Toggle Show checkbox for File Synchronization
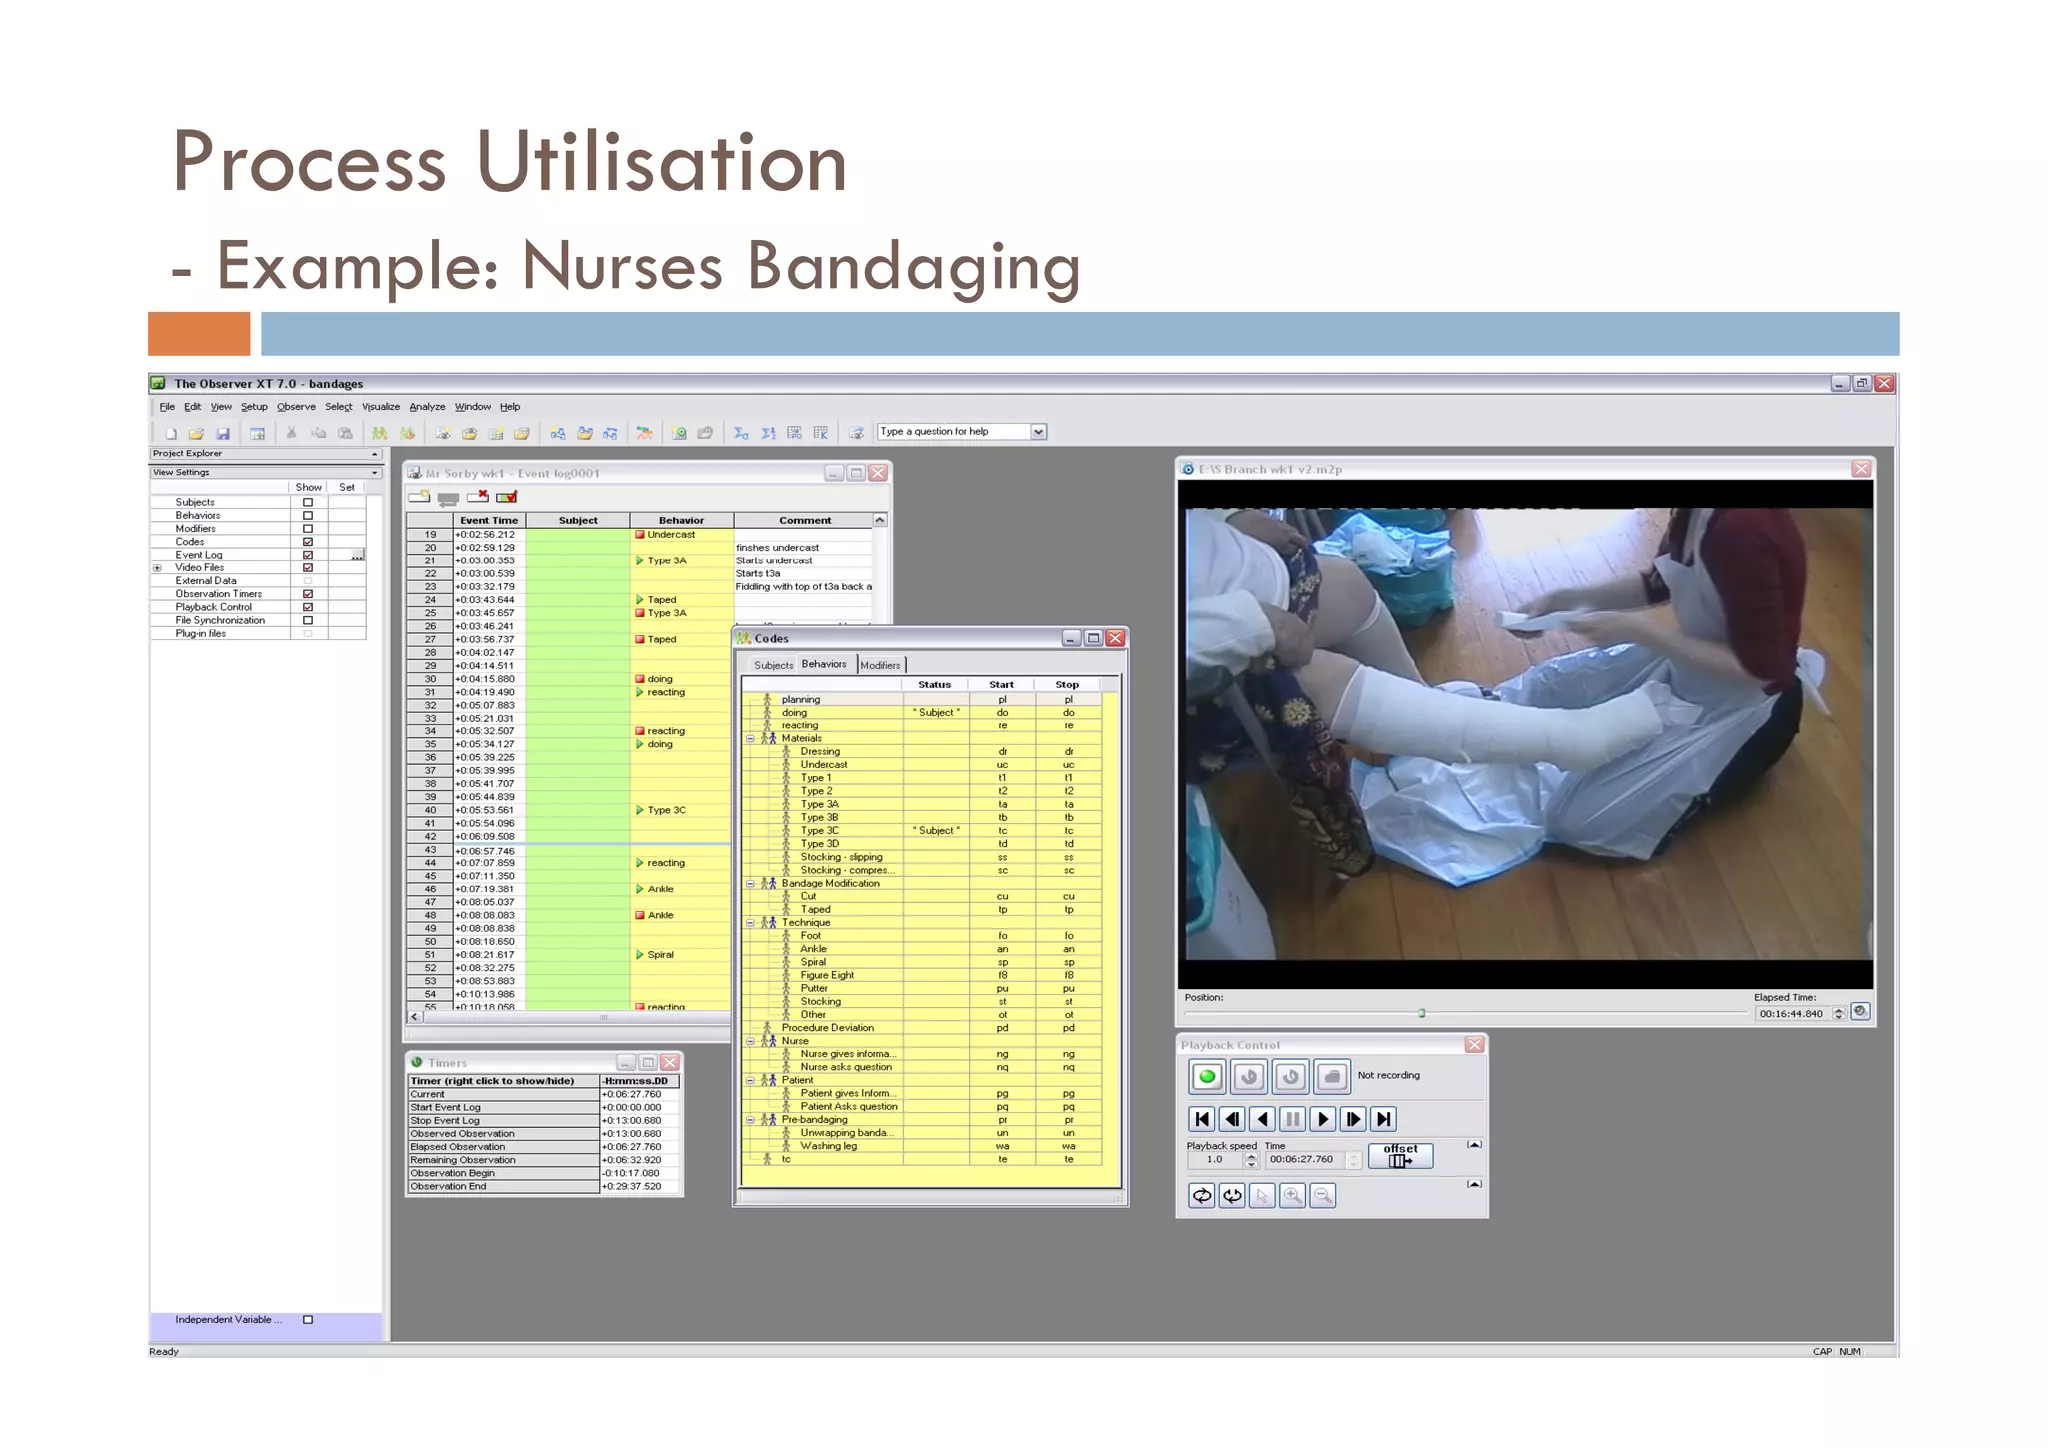Image resolution: width=2048 pixels, height=1448 pixels. tap(308, 620)
